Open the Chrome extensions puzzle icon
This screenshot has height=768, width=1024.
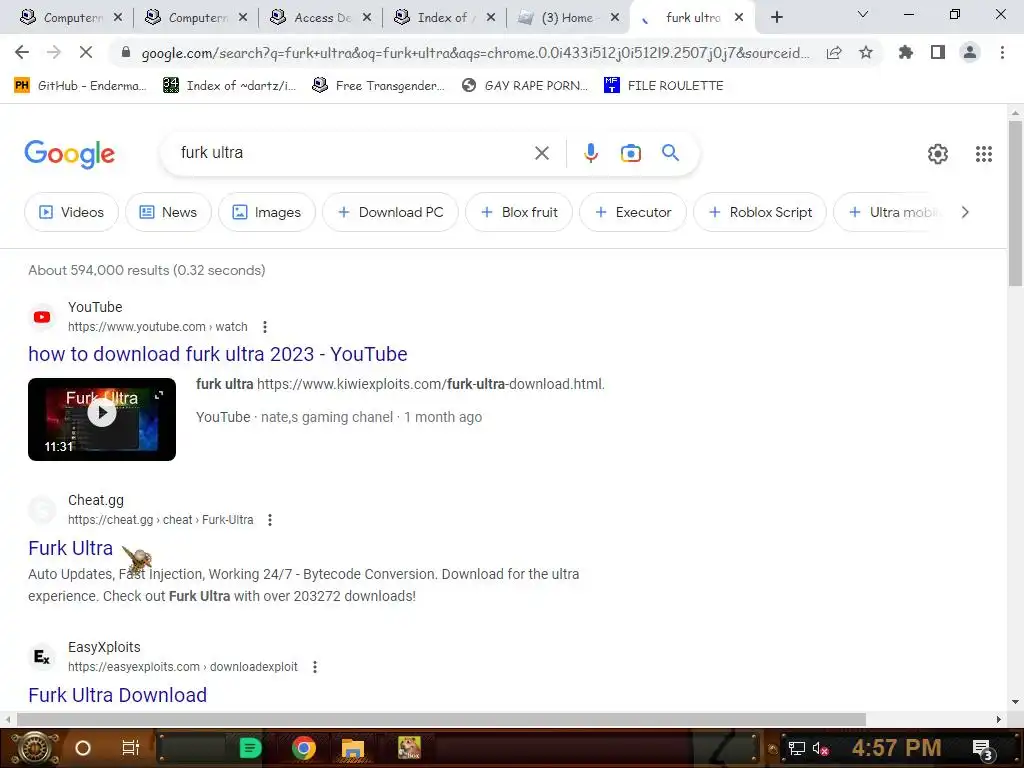(905, 52)
